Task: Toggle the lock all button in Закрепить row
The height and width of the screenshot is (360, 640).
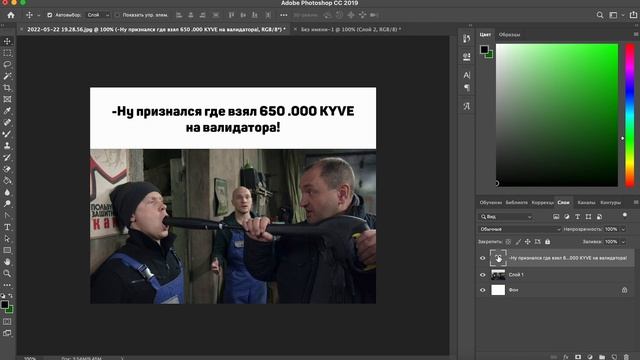Action: [x=547, y=242]
